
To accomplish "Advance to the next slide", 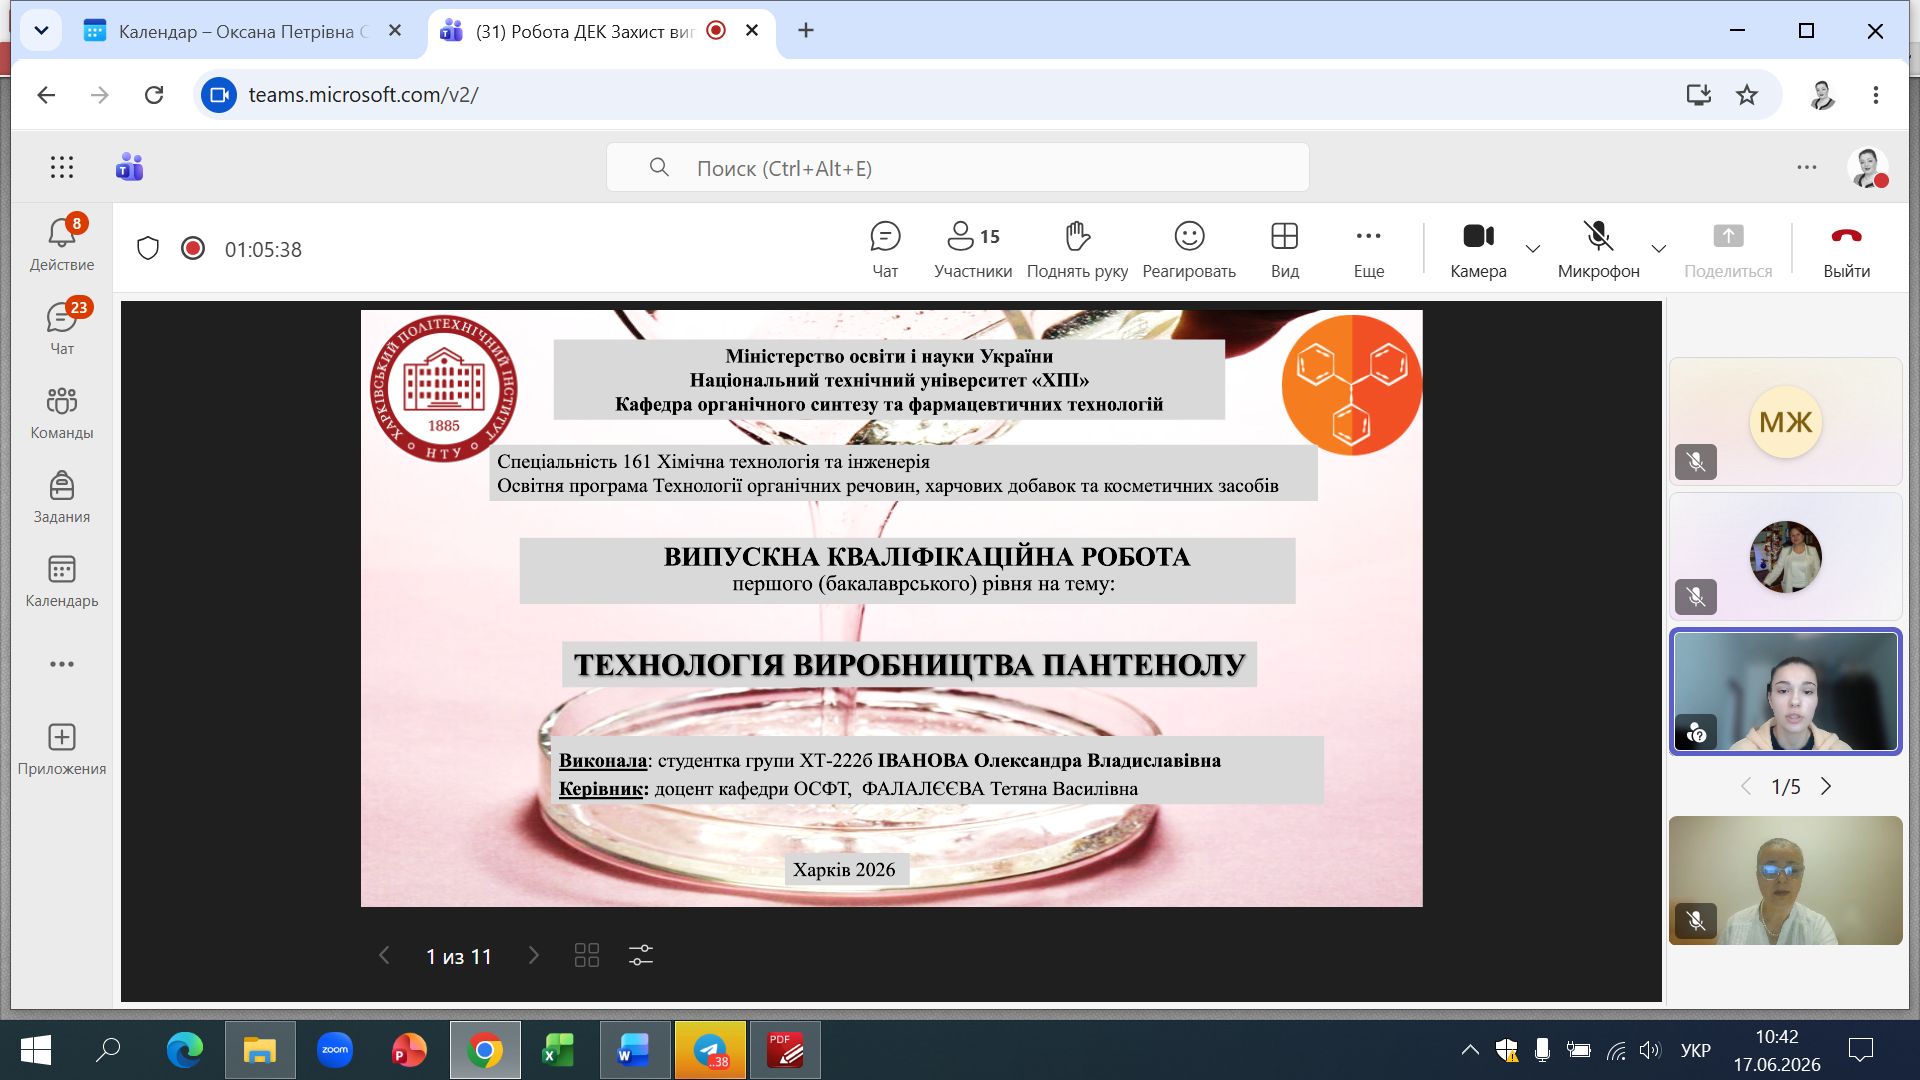I will click(x=534, y=955).
